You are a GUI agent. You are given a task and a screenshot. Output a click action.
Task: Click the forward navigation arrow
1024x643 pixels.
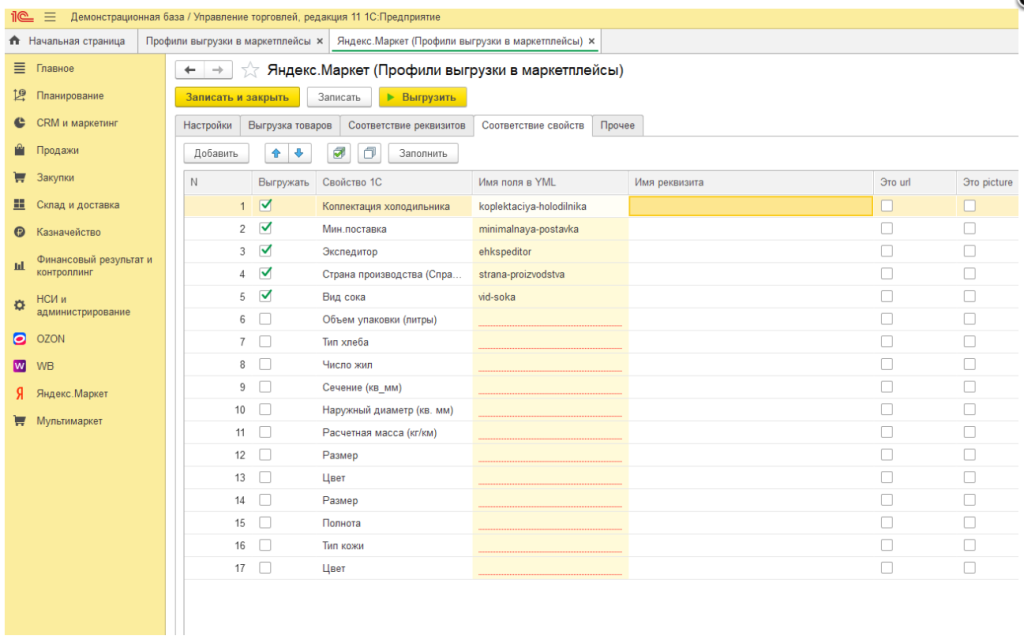[x=219, y=70]
